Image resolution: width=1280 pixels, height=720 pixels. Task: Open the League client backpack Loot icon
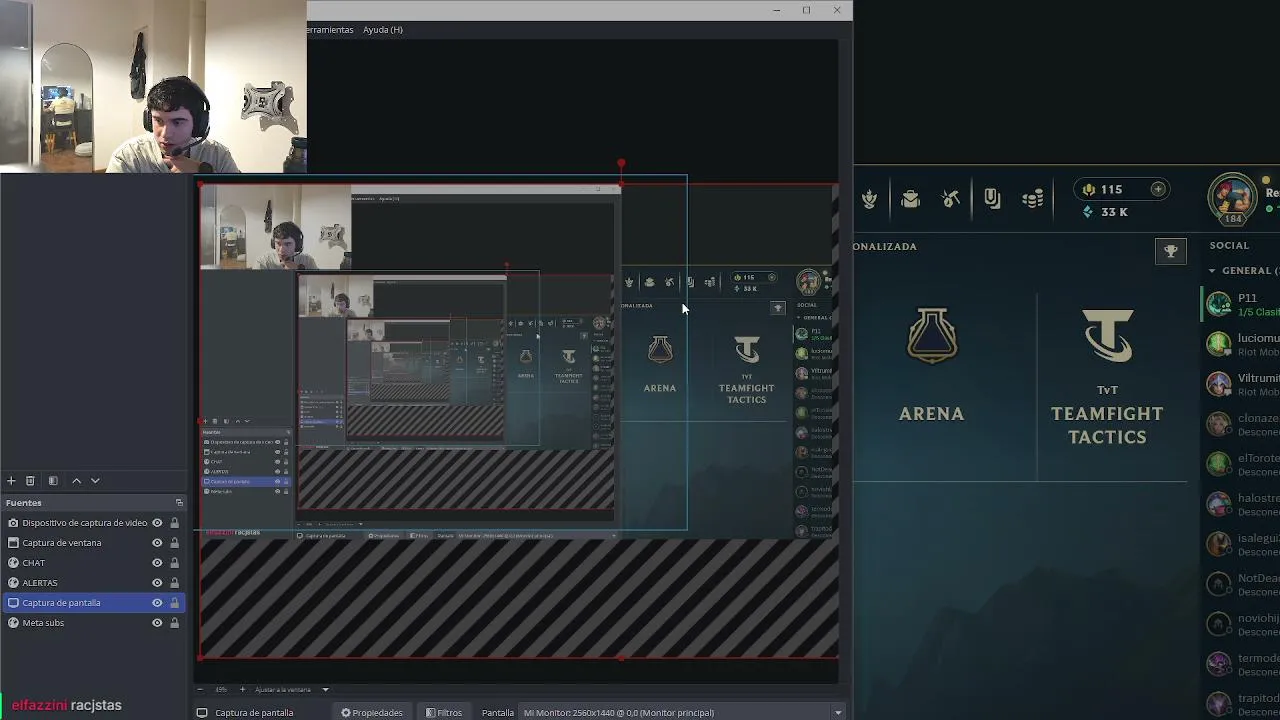click(910, 199)
